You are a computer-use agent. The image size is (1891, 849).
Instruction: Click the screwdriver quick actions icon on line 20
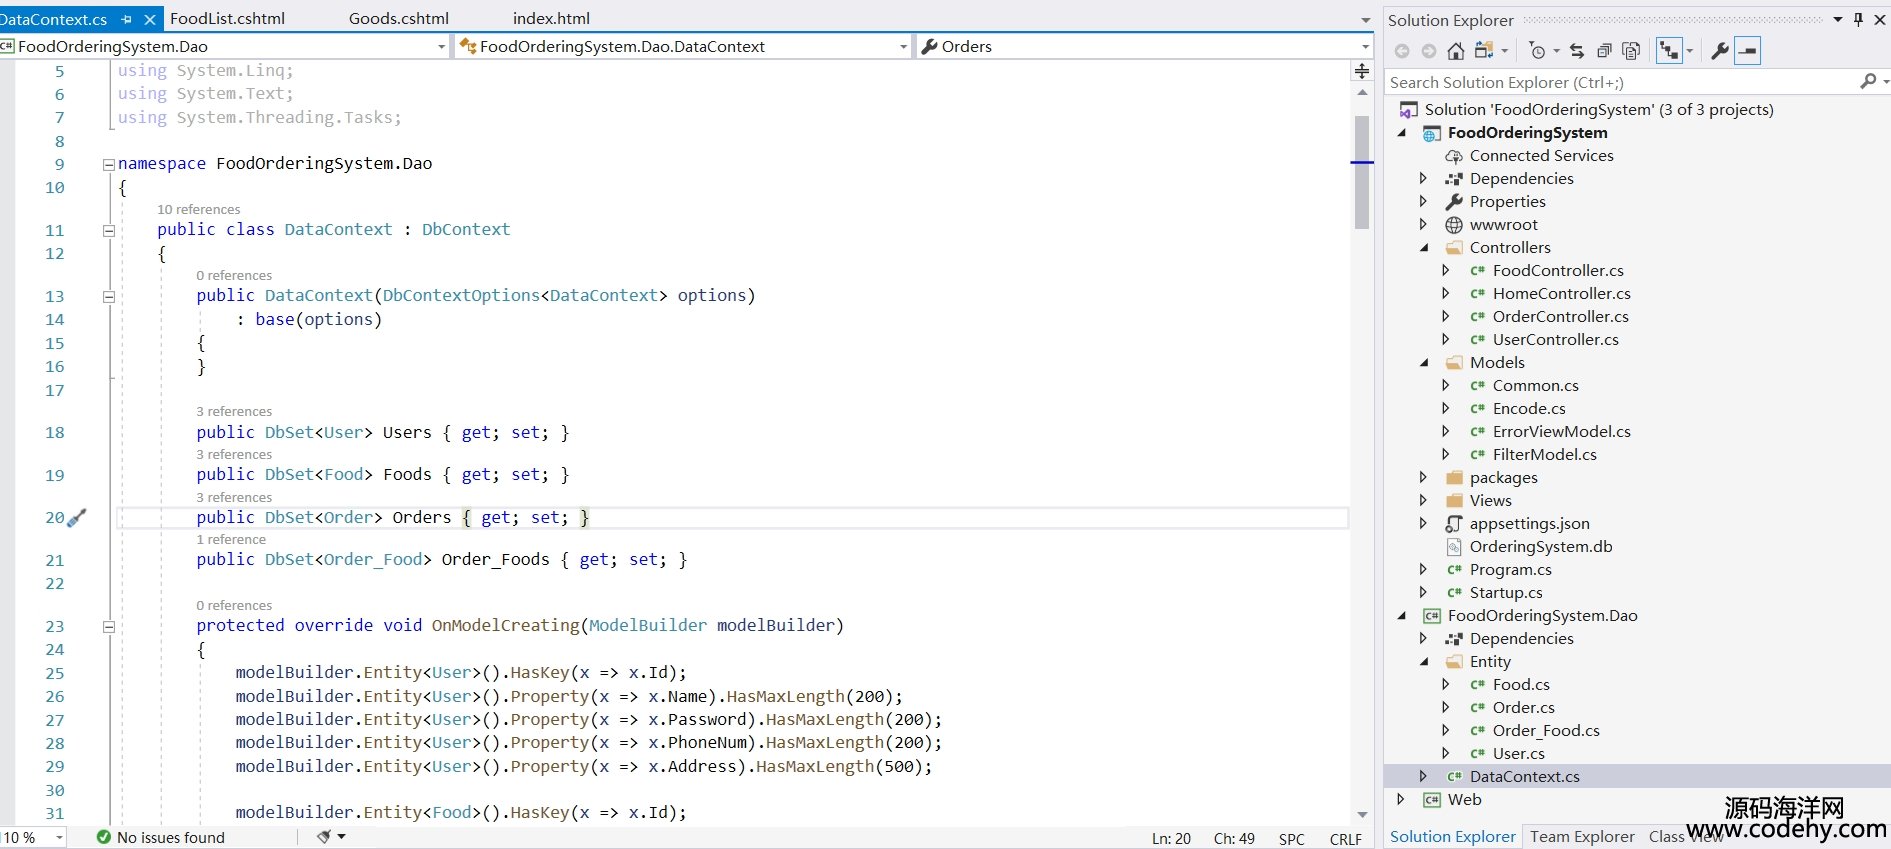pos(77,517)
